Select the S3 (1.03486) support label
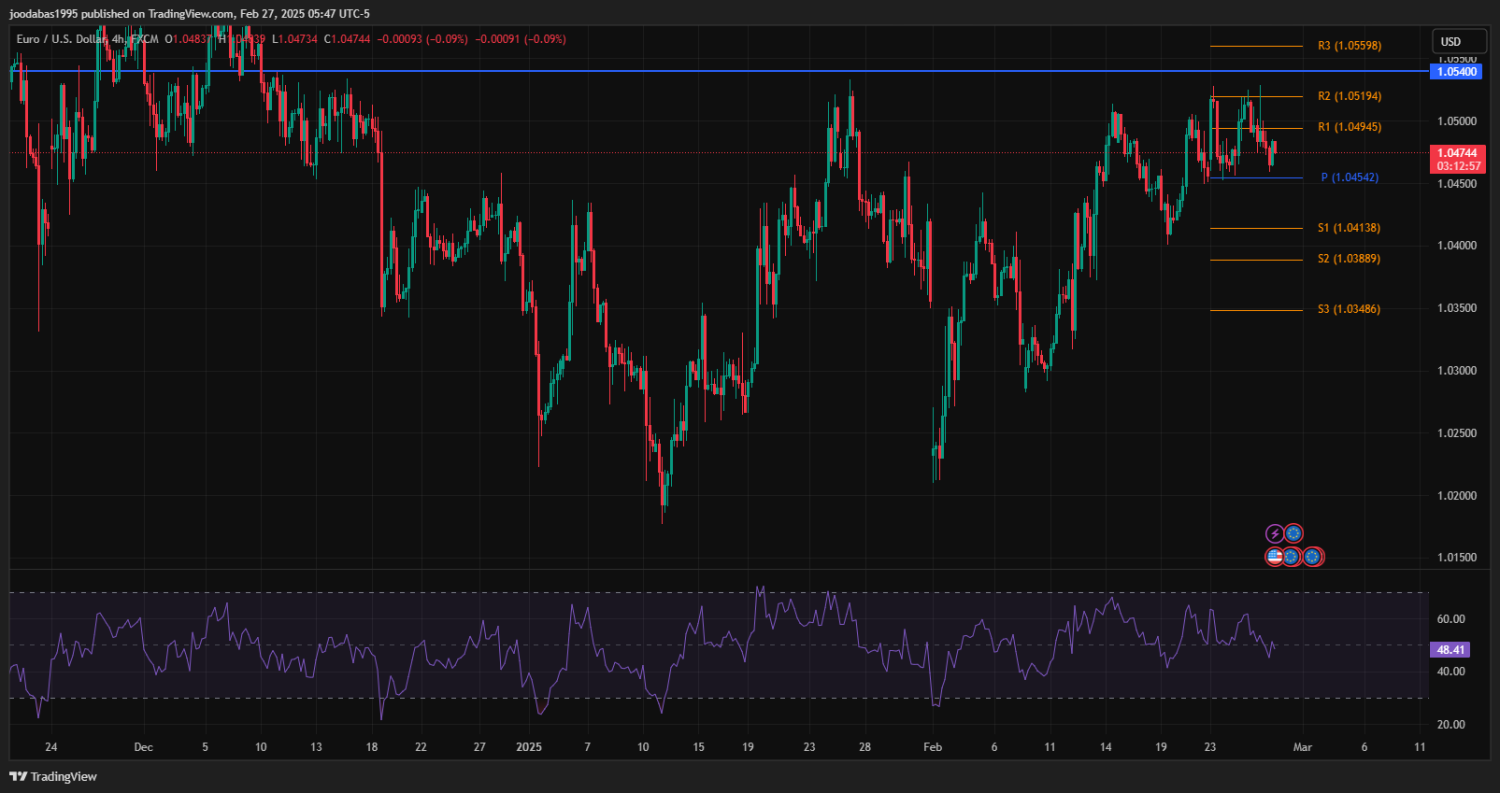The height and width of the screenshot is (793, 1500). point(1349,309)
